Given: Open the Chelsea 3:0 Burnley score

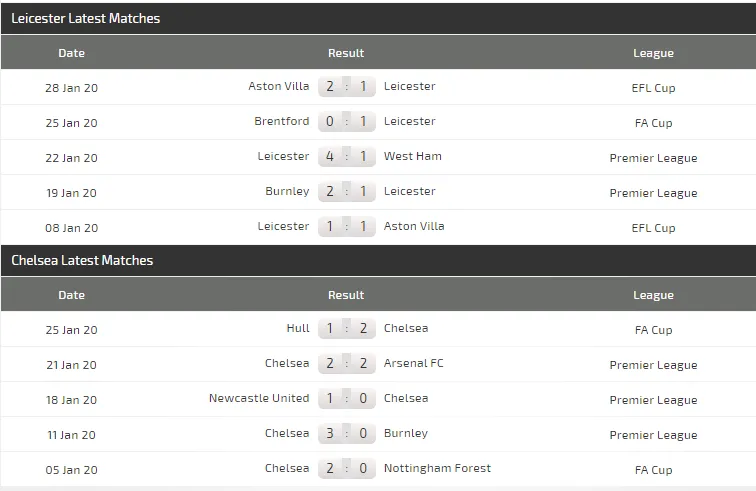Looking at the screenshot, I should point(346,433).
